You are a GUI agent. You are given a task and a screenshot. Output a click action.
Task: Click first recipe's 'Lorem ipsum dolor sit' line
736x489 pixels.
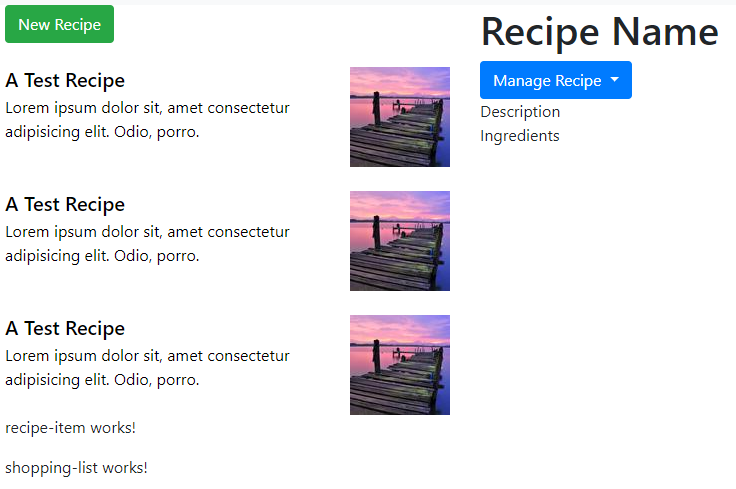(x=147, y=107)
